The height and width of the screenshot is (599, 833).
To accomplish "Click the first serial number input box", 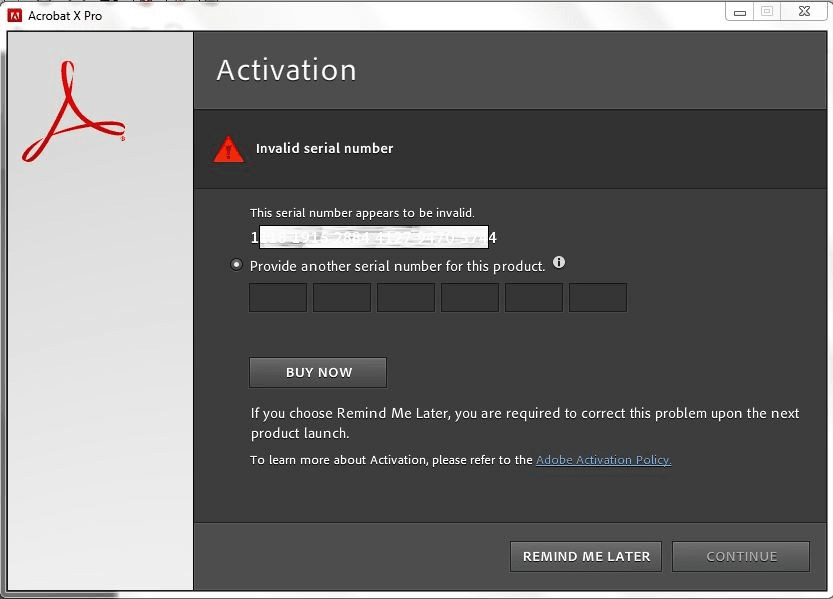I will pos(277,297).
